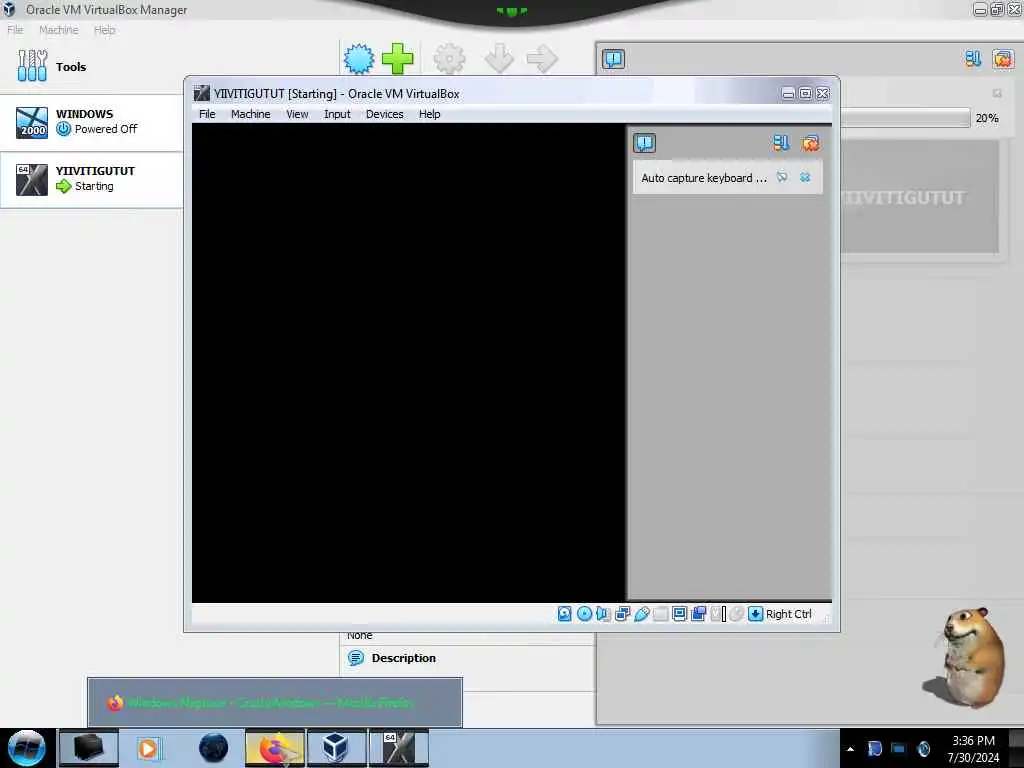Screen dimensions: 1024x768
Task: Click the Discard down-arrow toolbar icon
Action: pos(499,59)
